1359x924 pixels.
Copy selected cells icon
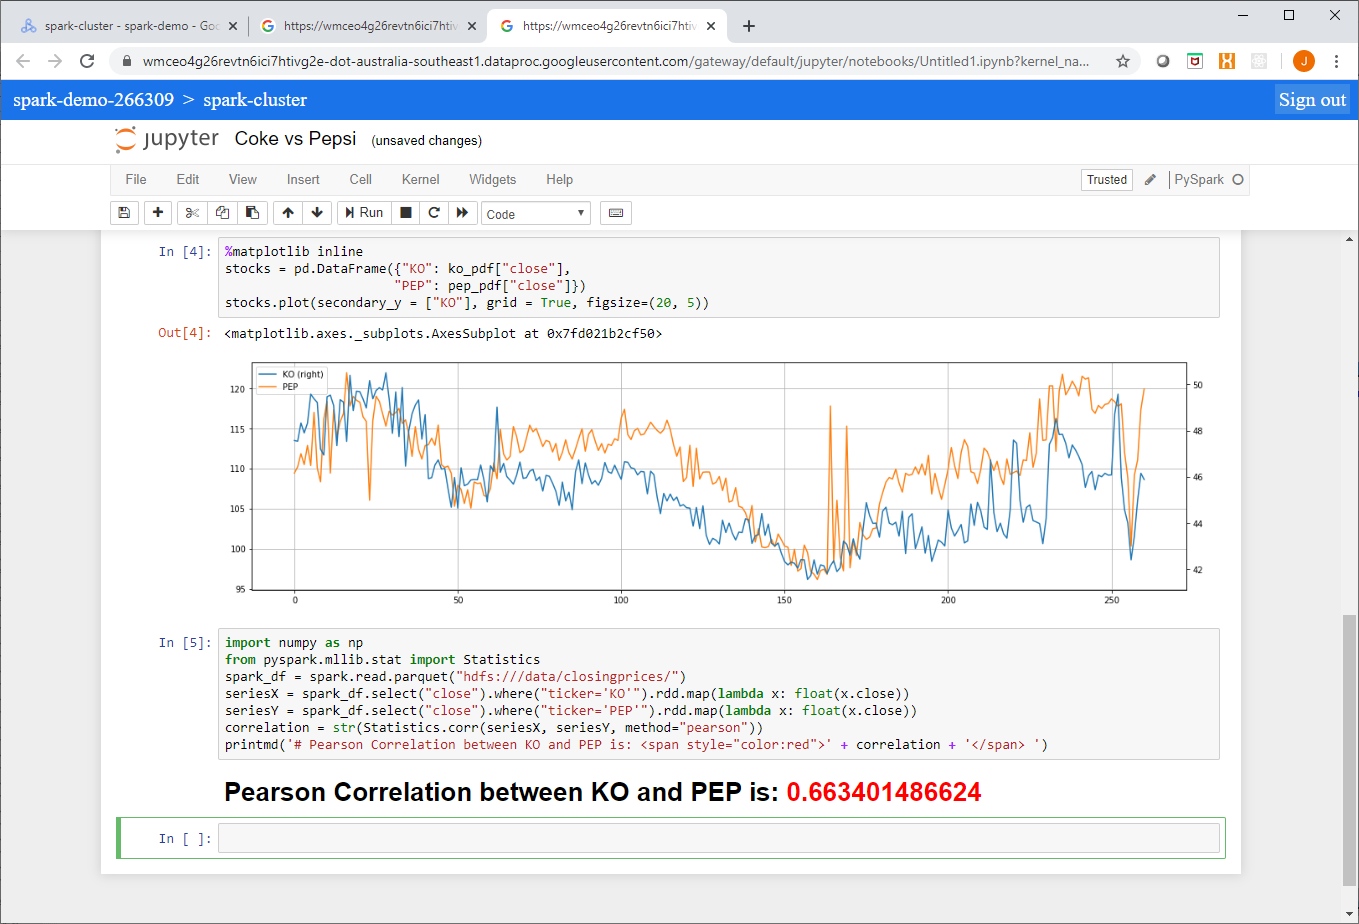point(222,212)
